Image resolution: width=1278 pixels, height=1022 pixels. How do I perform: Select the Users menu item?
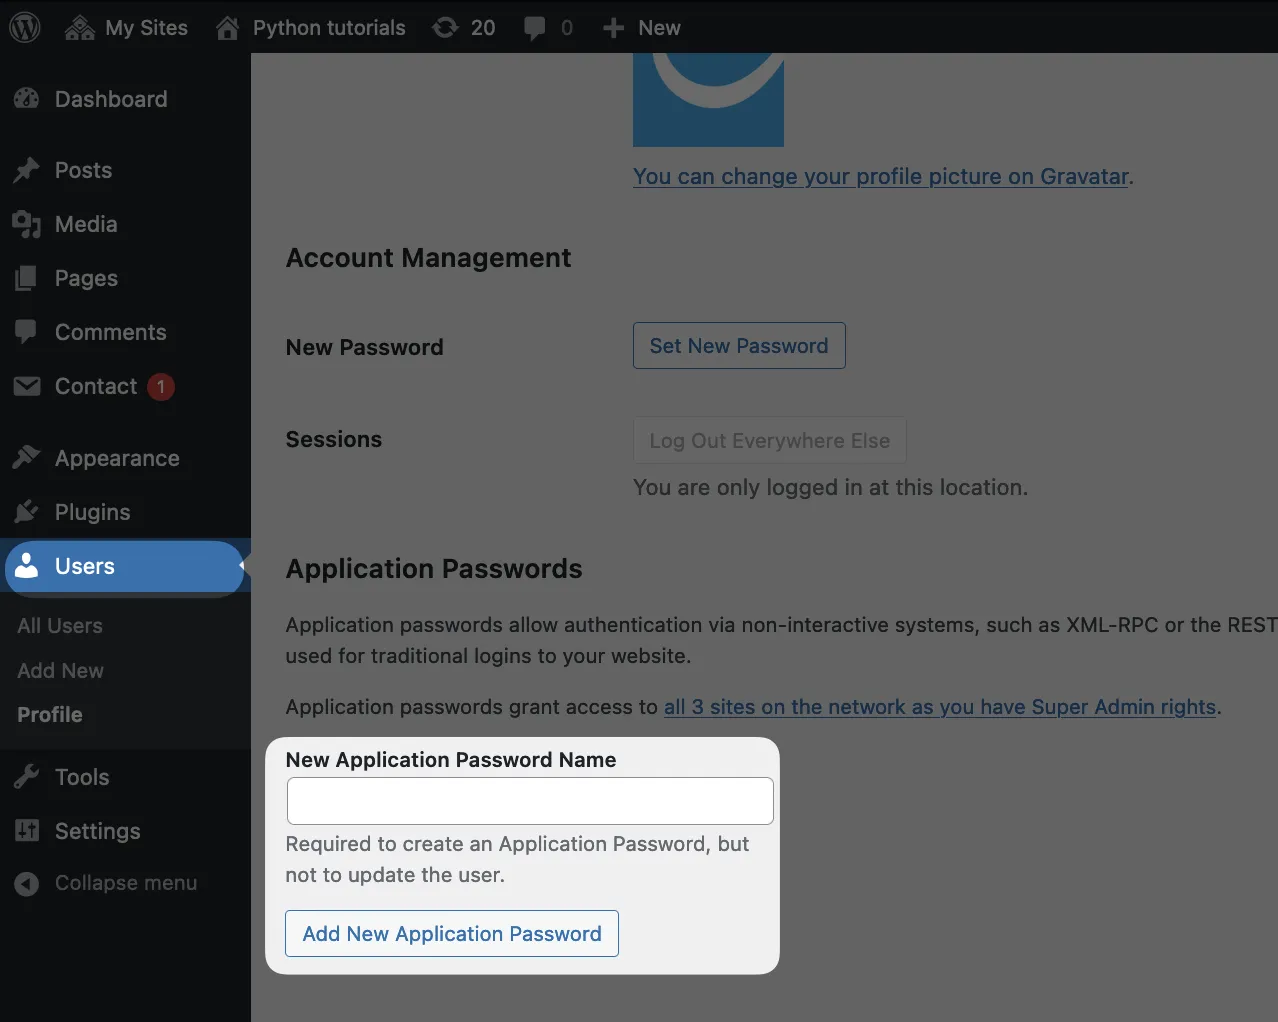click(124, 567)
